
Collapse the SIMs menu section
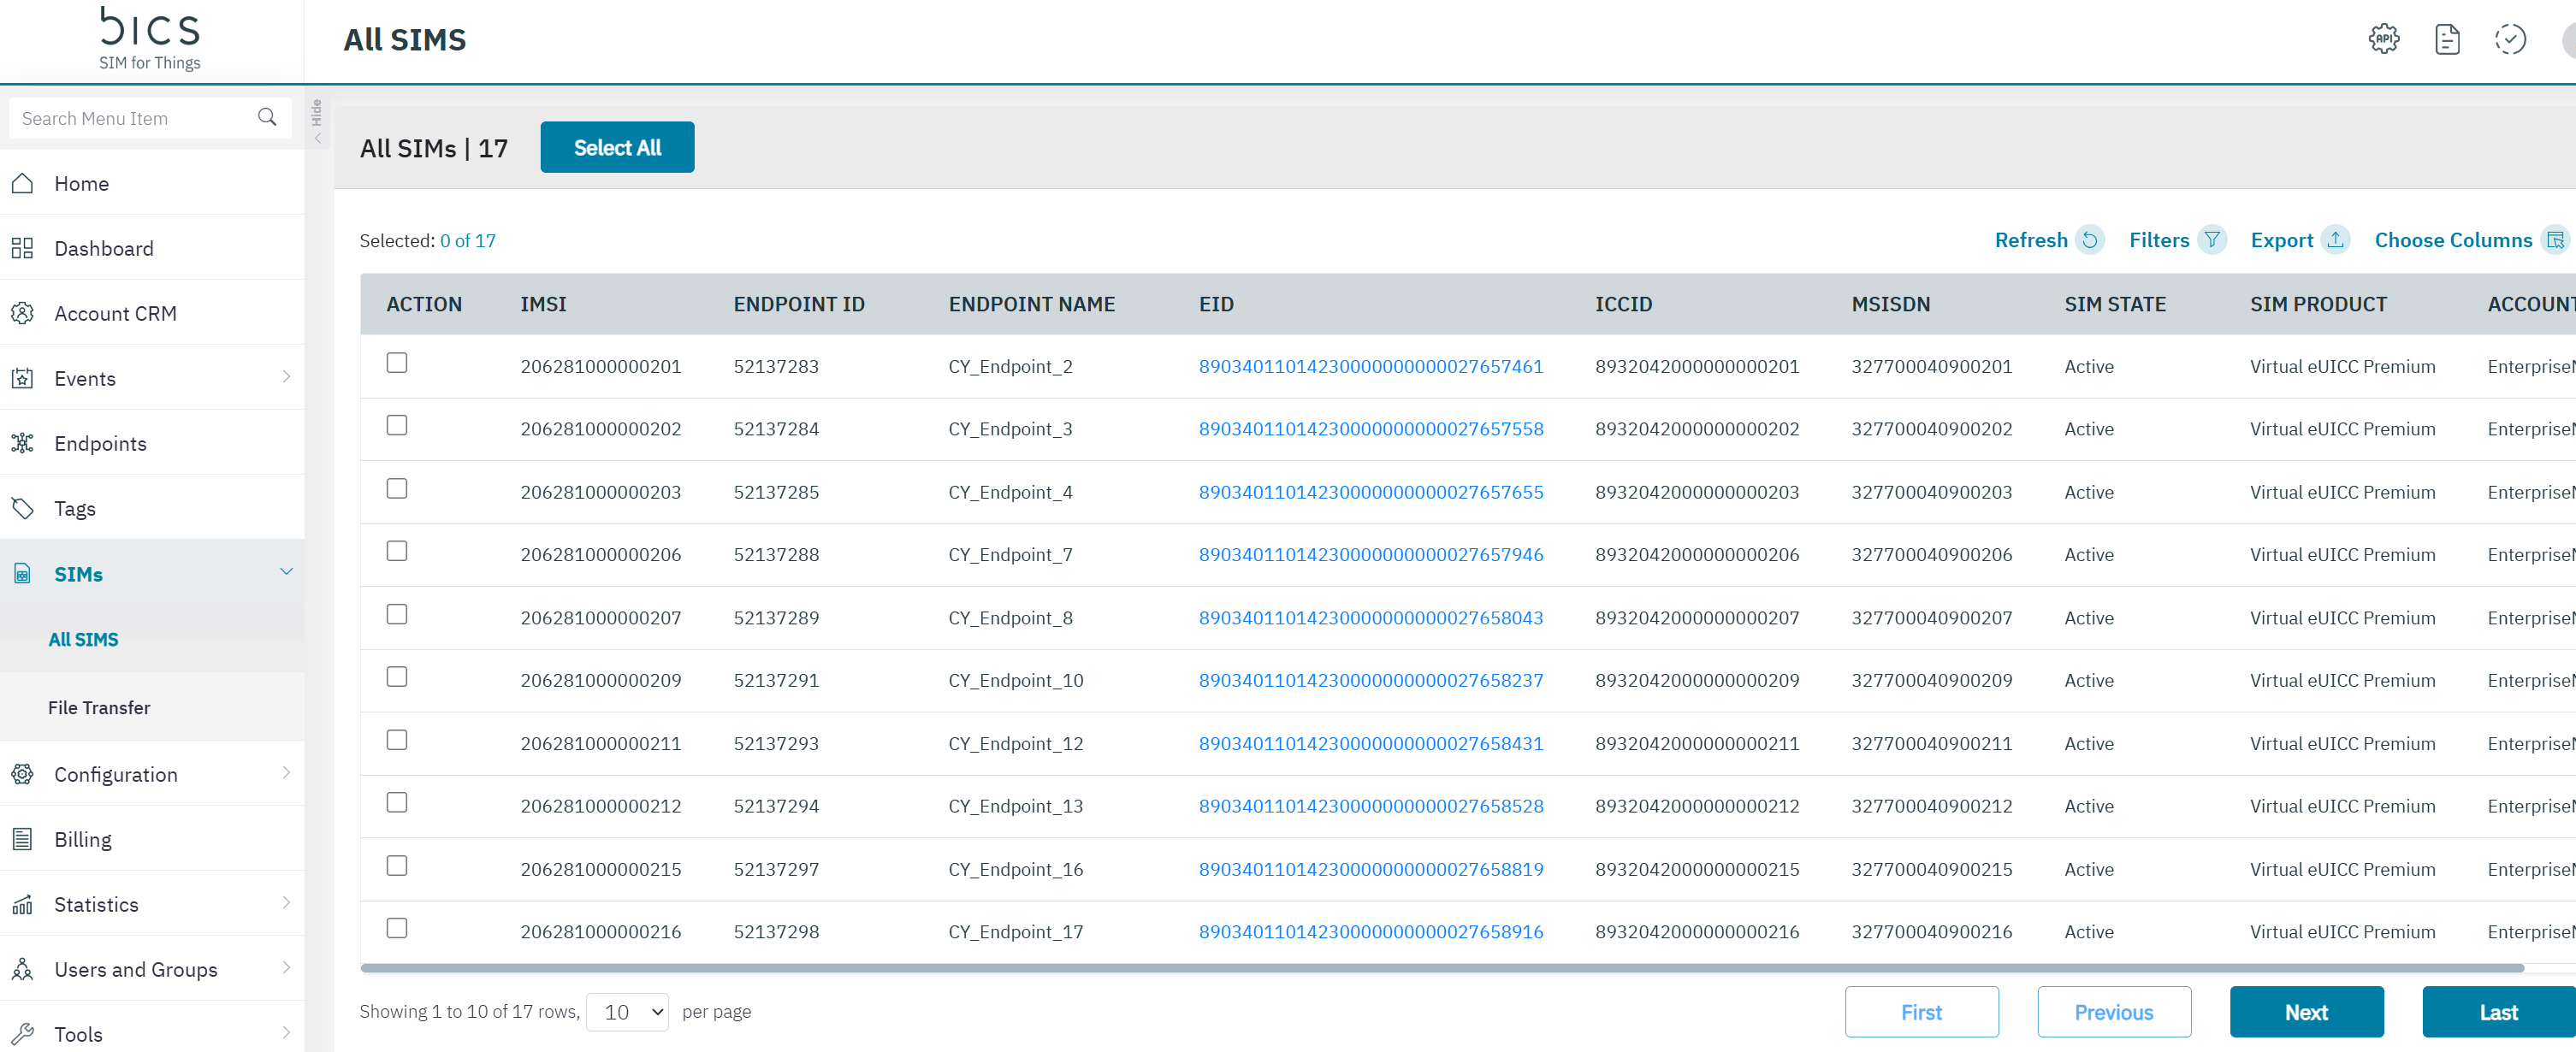pyautogui.click(x=286, y=572)
